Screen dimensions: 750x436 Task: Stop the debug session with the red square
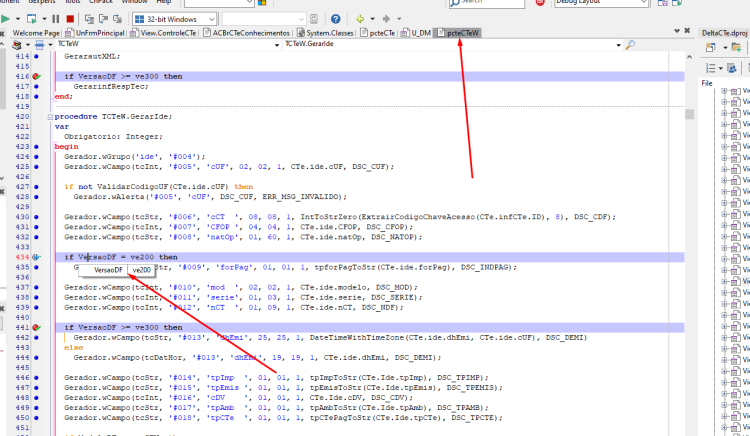[70, 19]
